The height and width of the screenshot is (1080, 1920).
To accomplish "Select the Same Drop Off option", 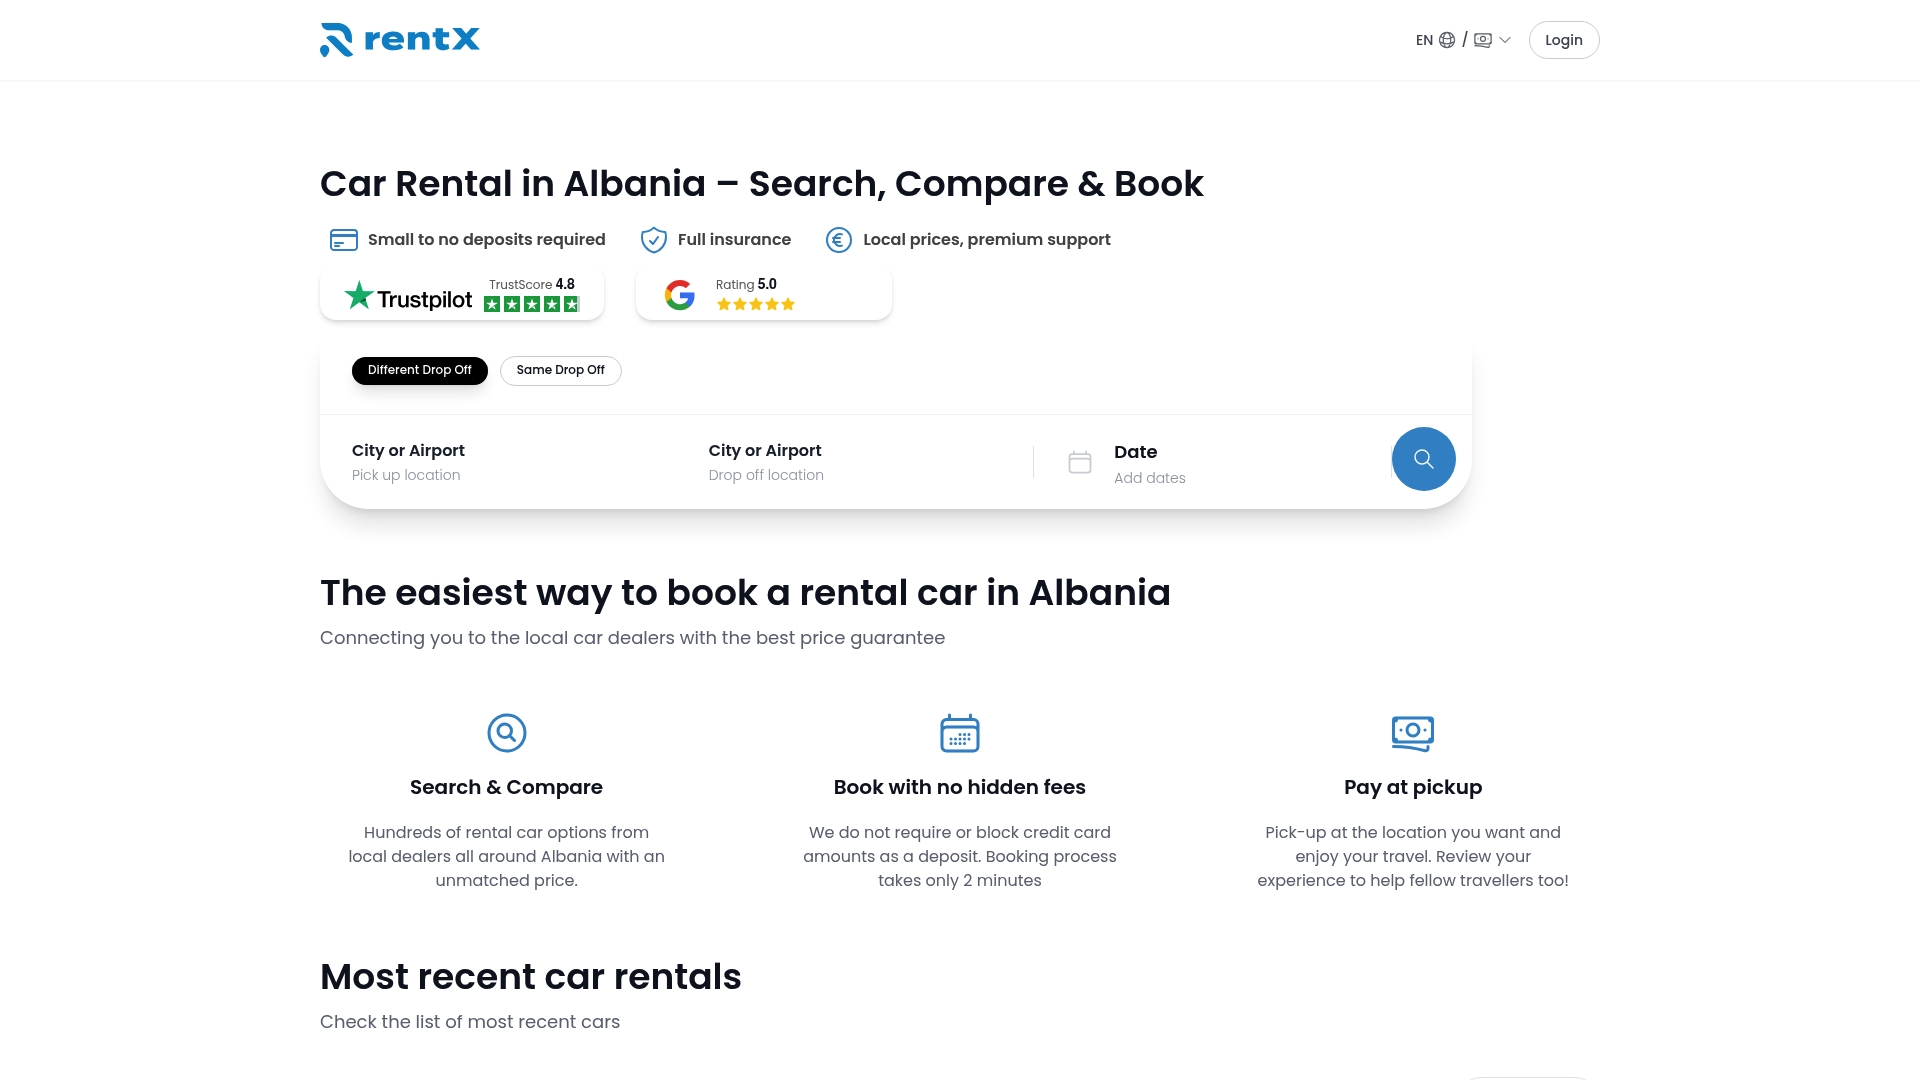I will point(560,370).
